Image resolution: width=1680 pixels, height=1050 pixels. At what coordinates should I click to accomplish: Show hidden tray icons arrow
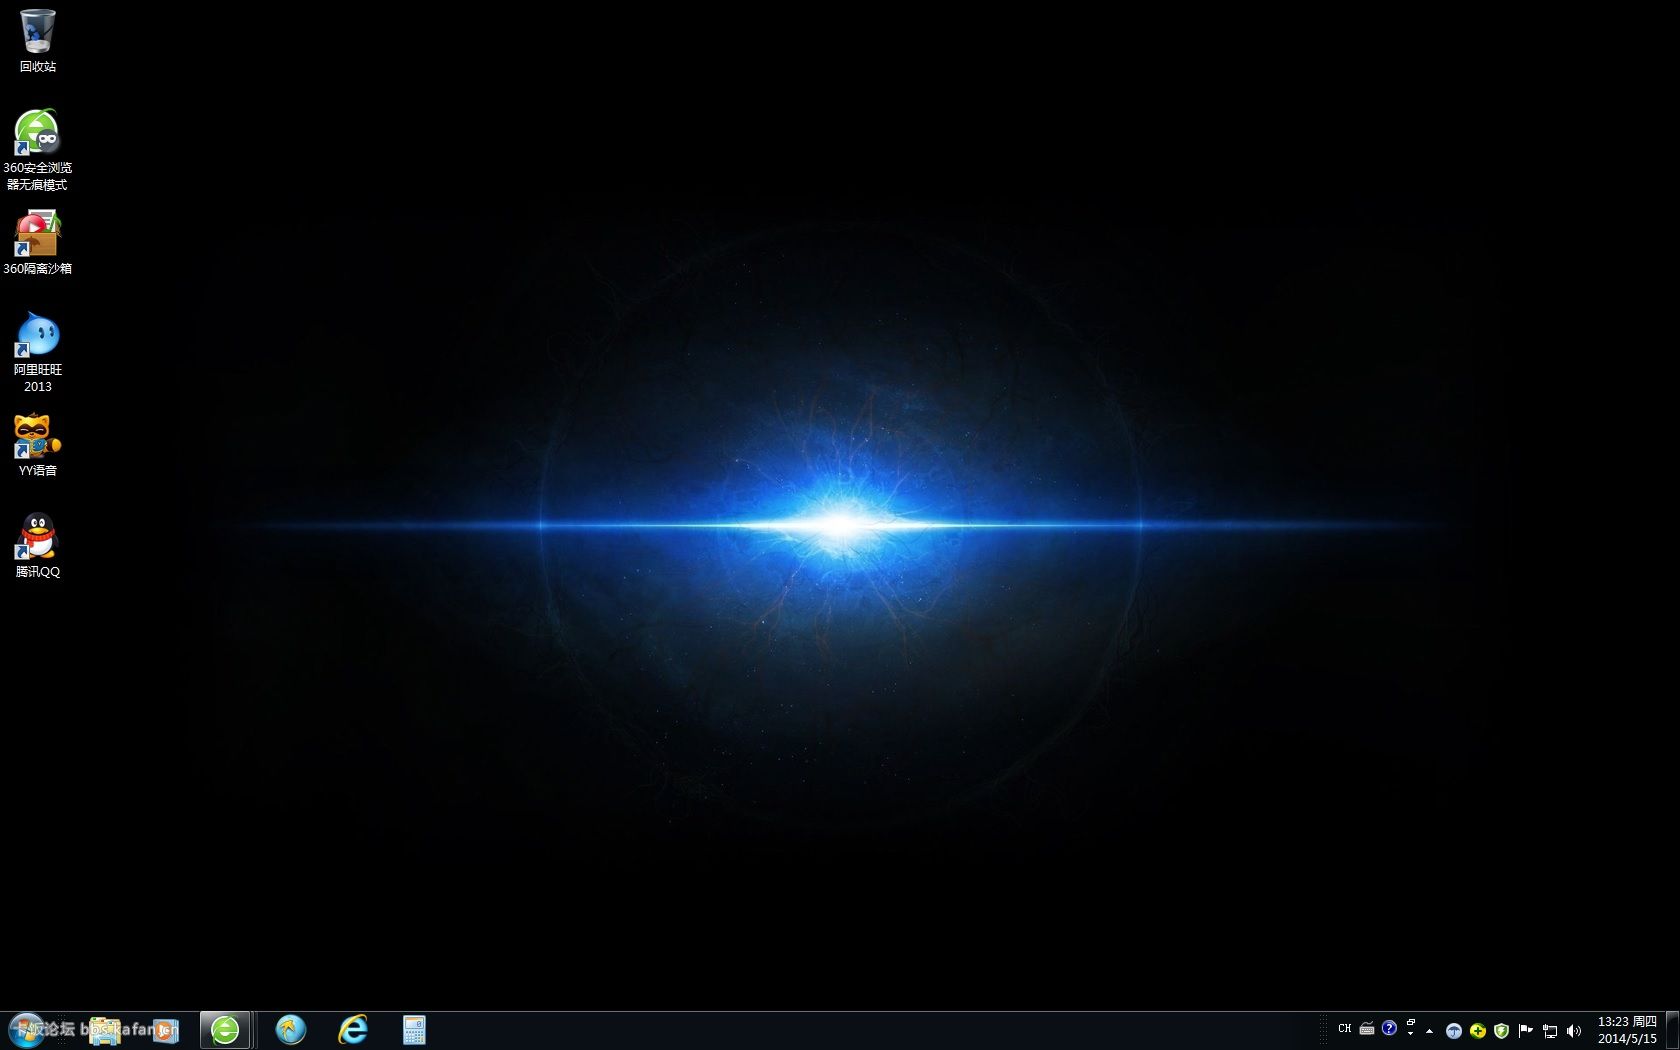click(1429, 1031)
